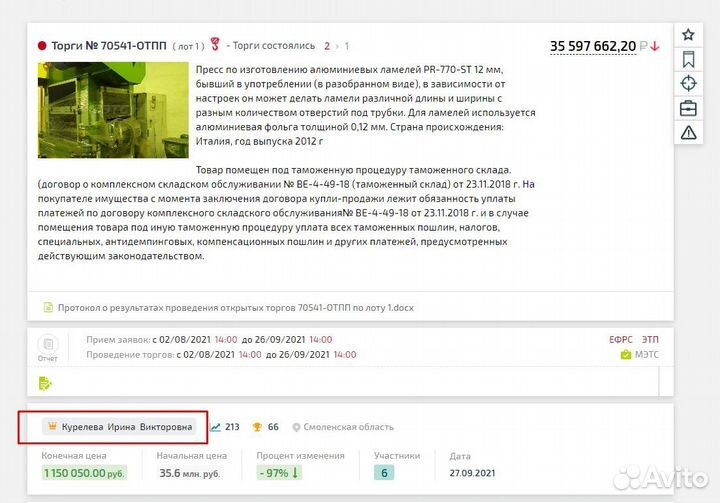Click the red down arrow near price
720x503 pixels.
click(x=655, y=46)
